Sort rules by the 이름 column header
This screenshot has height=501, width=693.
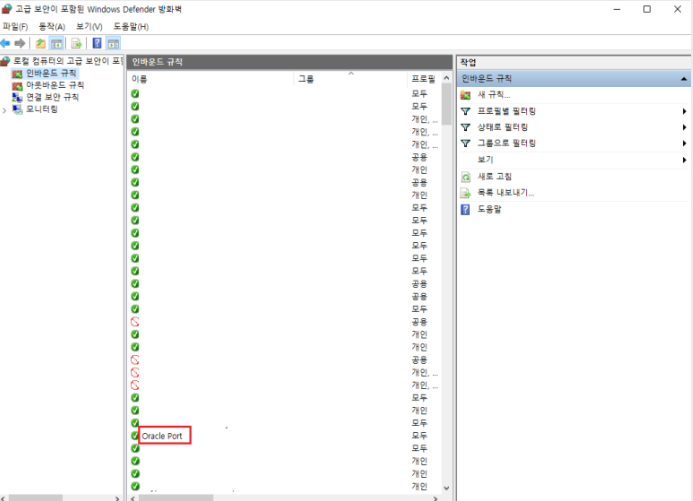point(140,78)
